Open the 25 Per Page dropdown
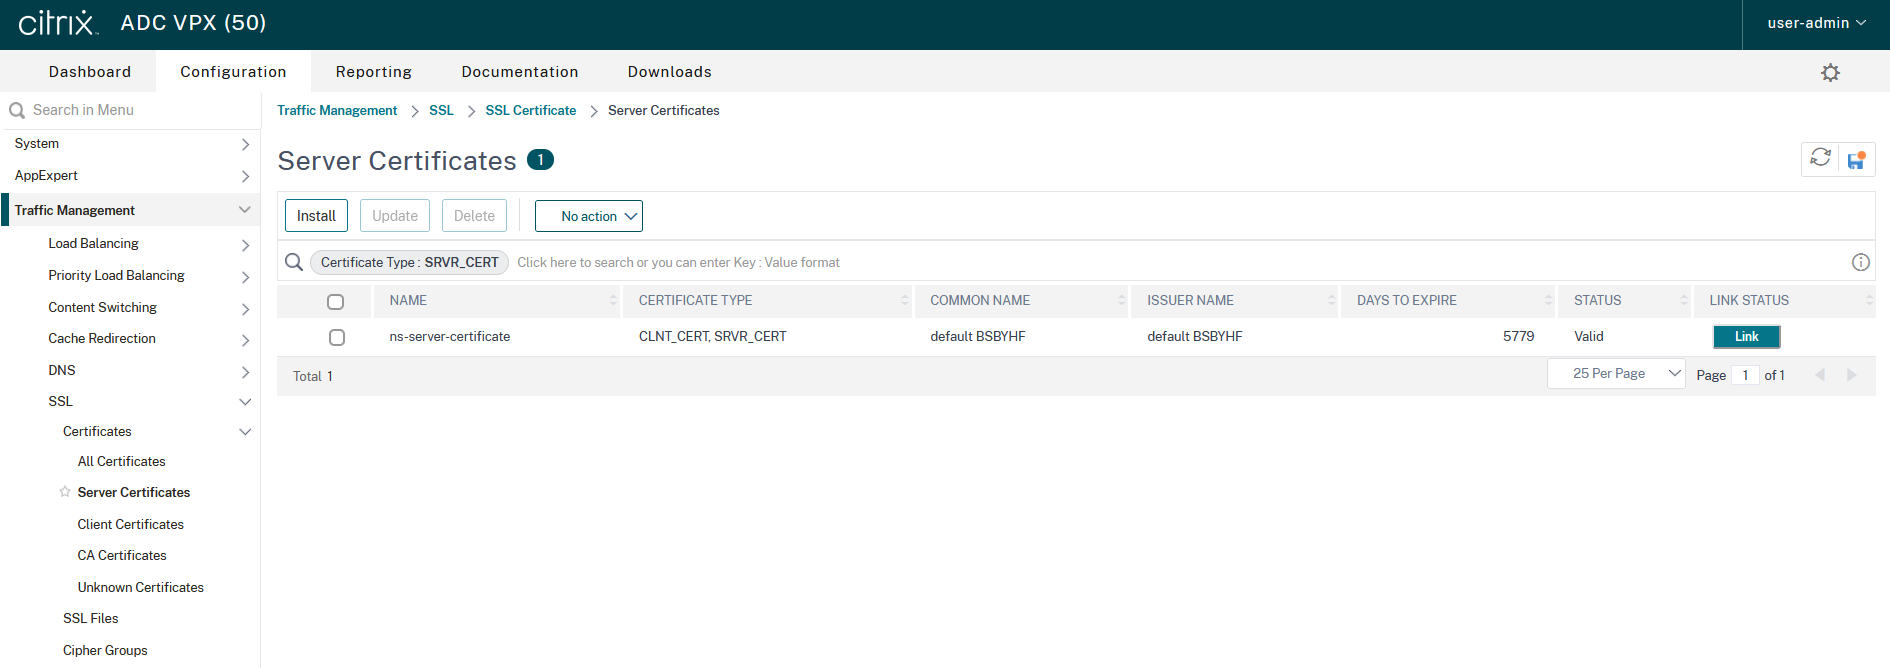Image resolution: width=1890 pixels, height=668 pixels. pos(1616,374)
